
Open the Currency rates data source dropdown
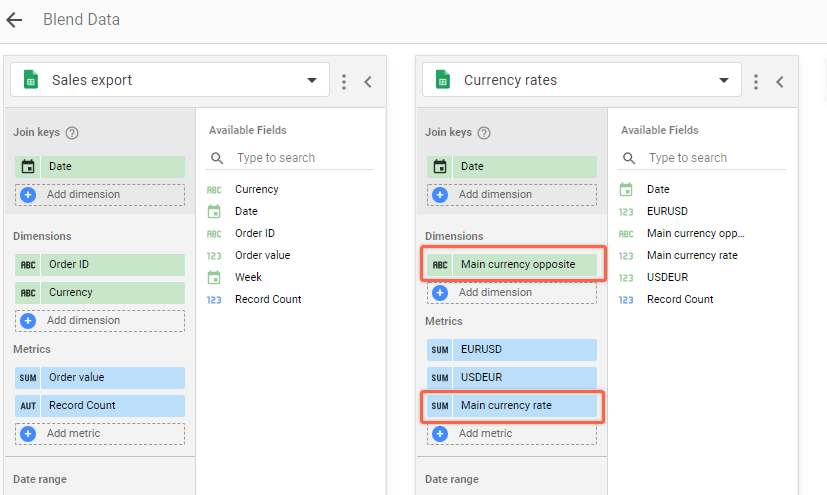click(x=582, y=80)
